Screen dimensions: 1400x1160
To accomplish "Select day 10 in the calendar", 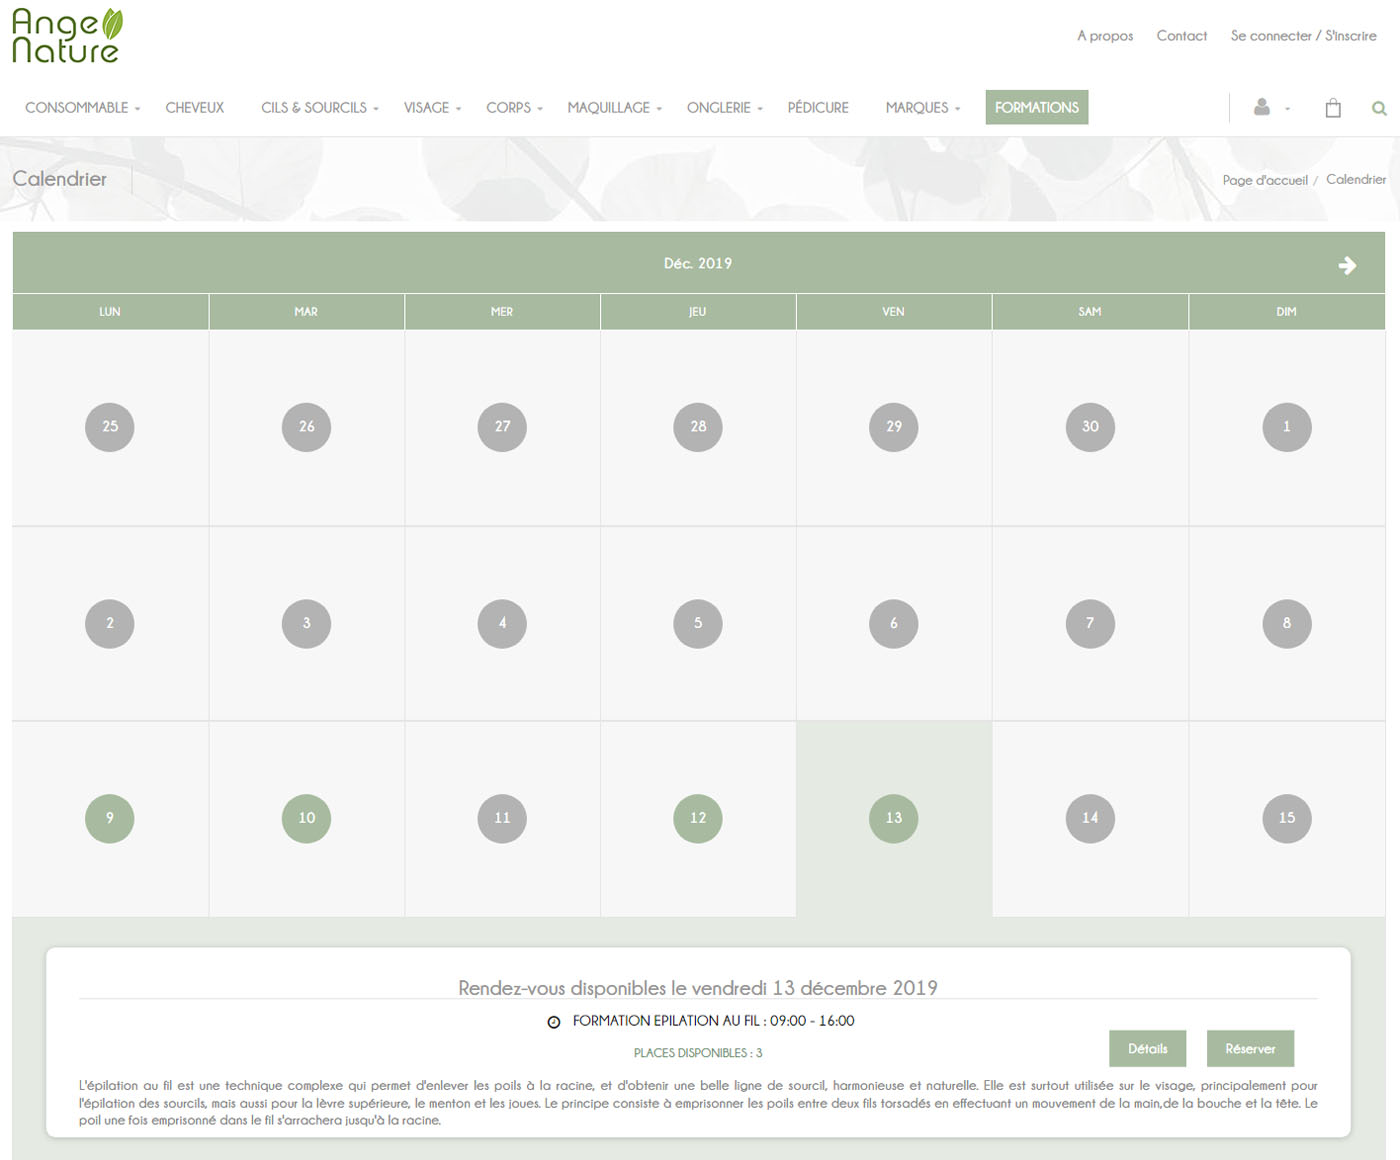I will [306, 818].
